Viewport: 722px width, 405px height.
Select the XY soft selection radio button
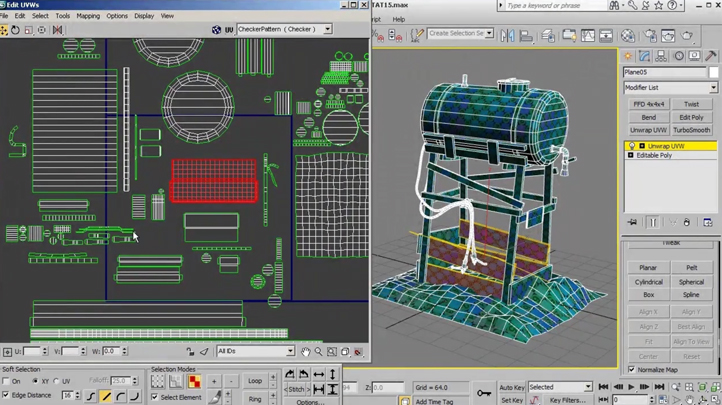click(x=35, y=381)
